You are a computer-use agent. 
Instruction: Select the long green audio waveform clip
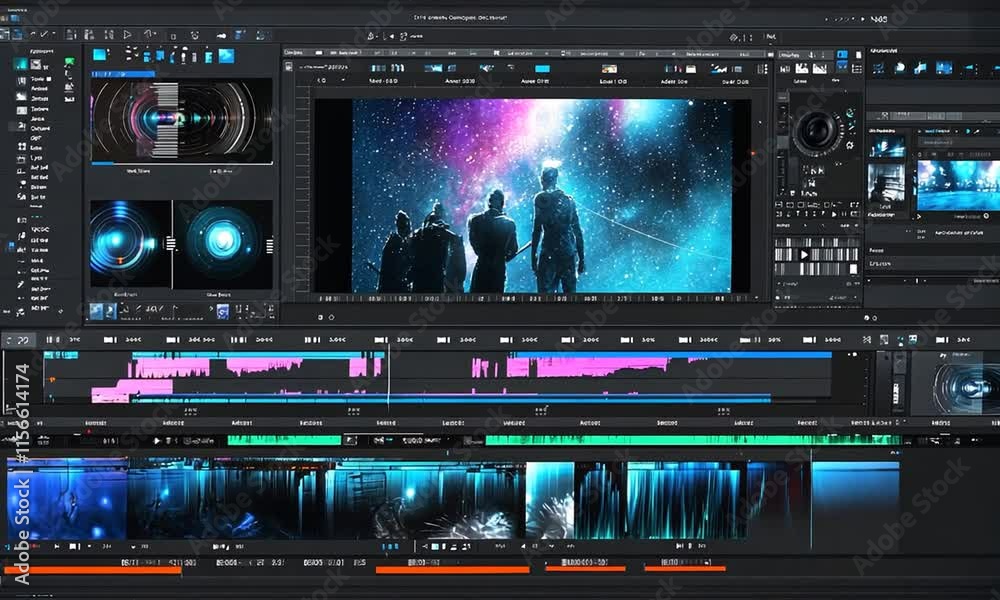693,440
